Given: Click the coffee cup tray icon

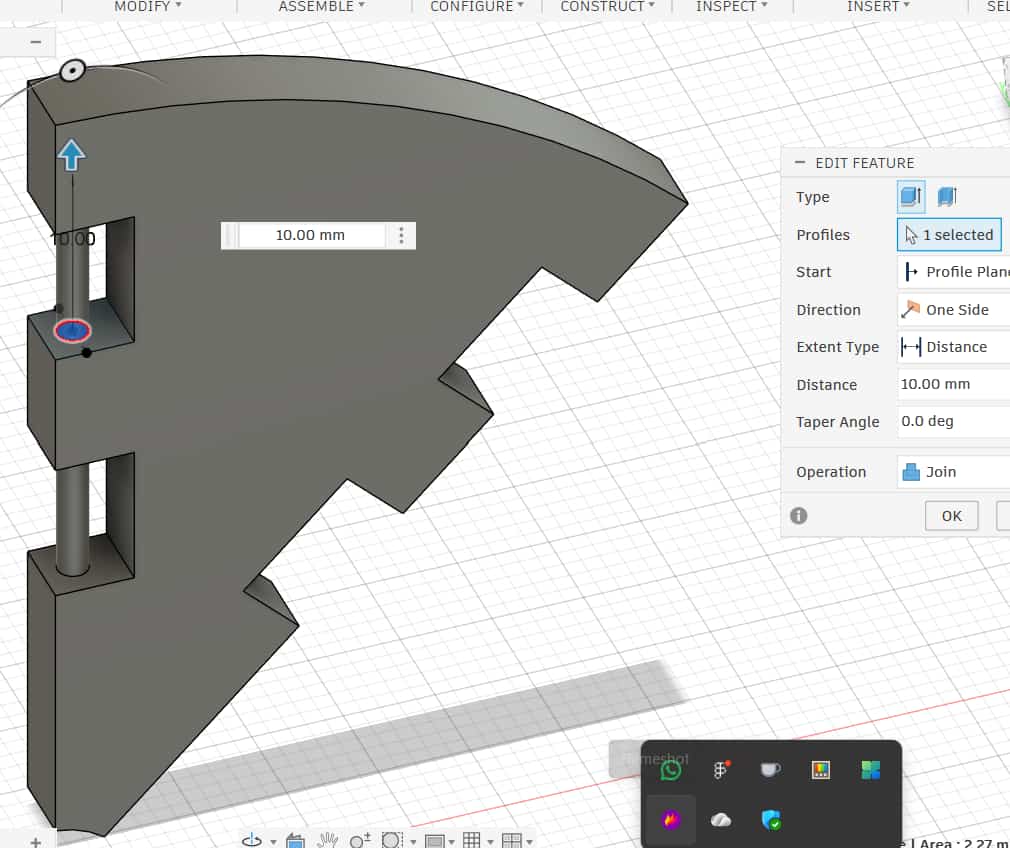Looking at the screenshot, I should (770, 769).
